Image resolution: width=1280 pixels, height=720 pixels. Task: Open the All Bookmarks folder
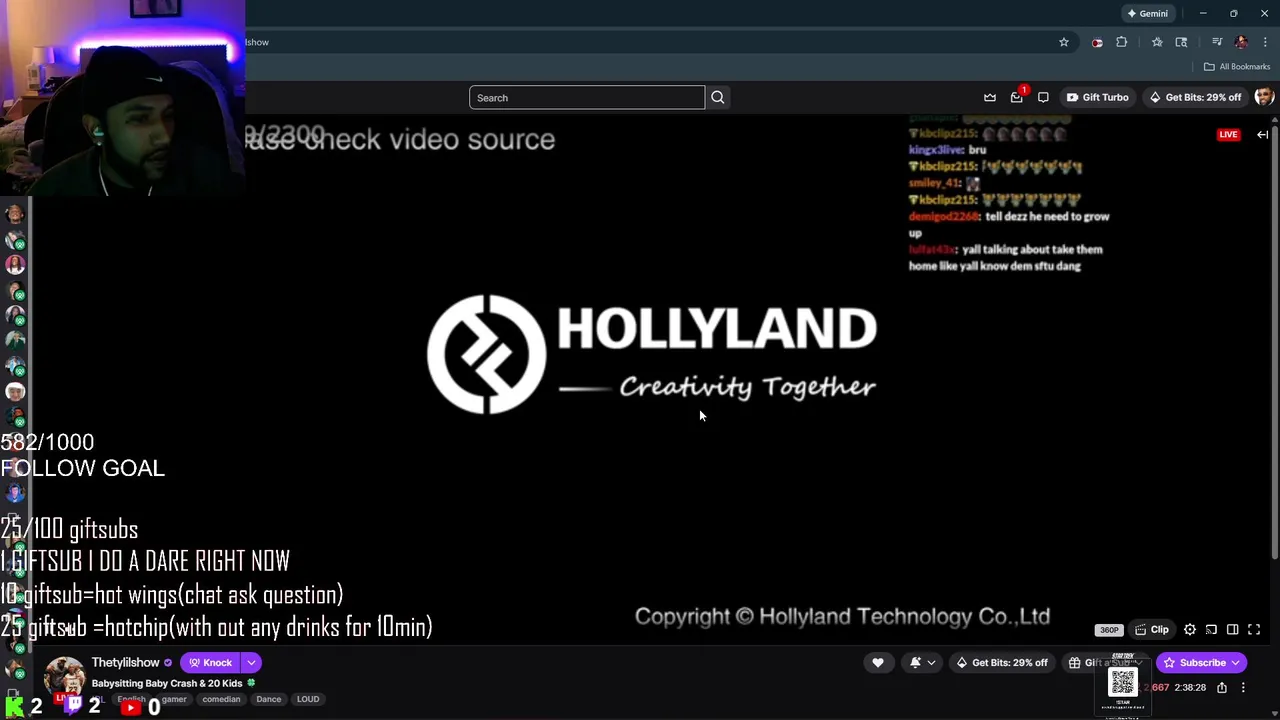[1237, 66]
